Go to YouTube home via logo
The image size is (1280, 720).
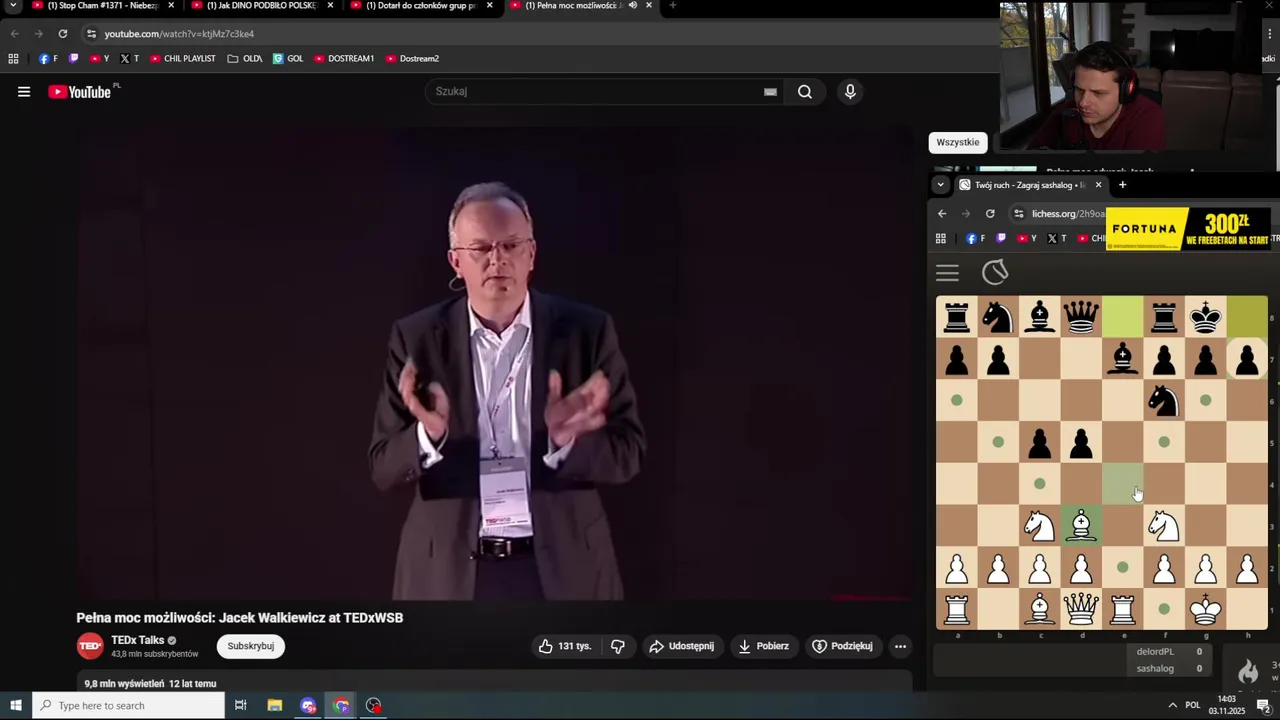tap(80, 92)
